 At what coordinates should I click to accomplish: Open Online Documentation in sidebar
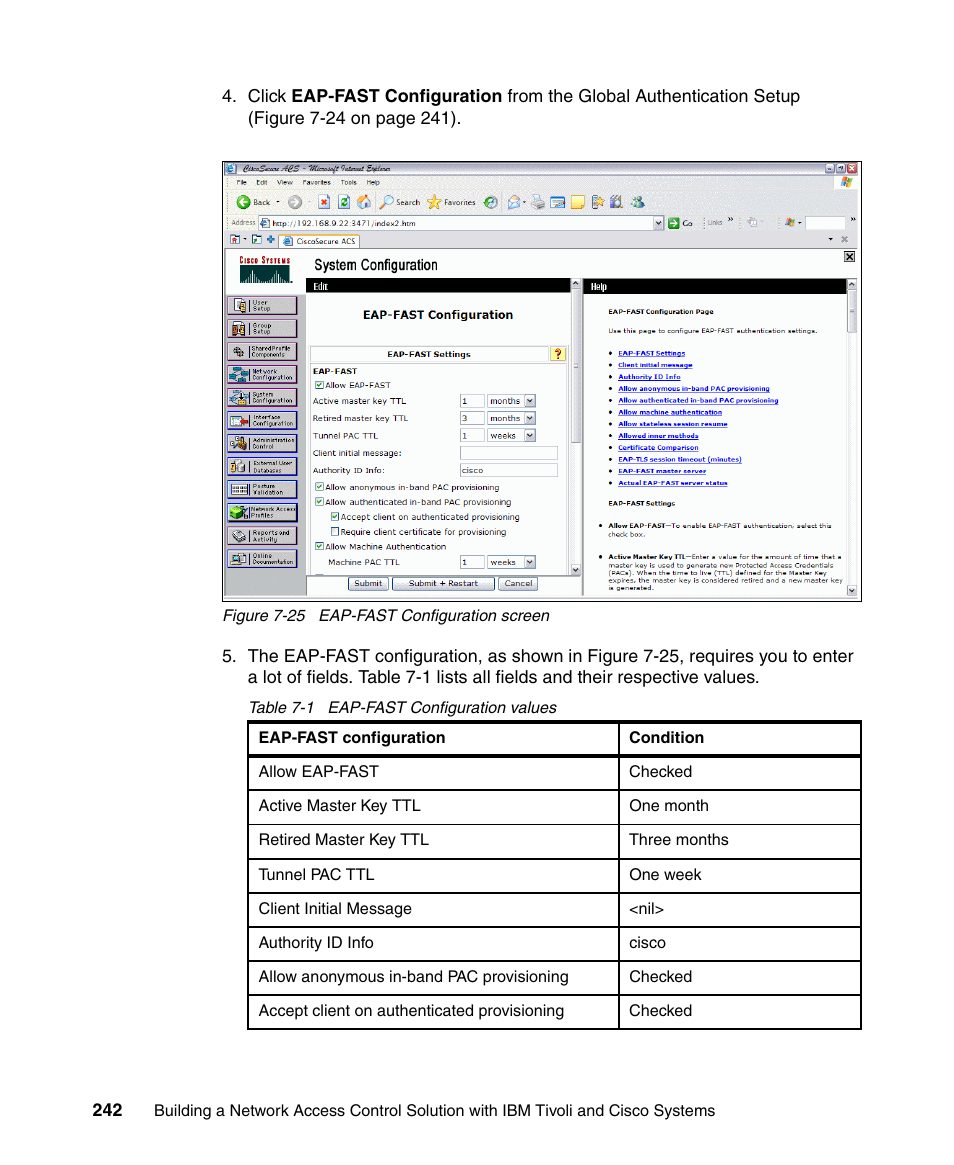[x=262, y=559]
